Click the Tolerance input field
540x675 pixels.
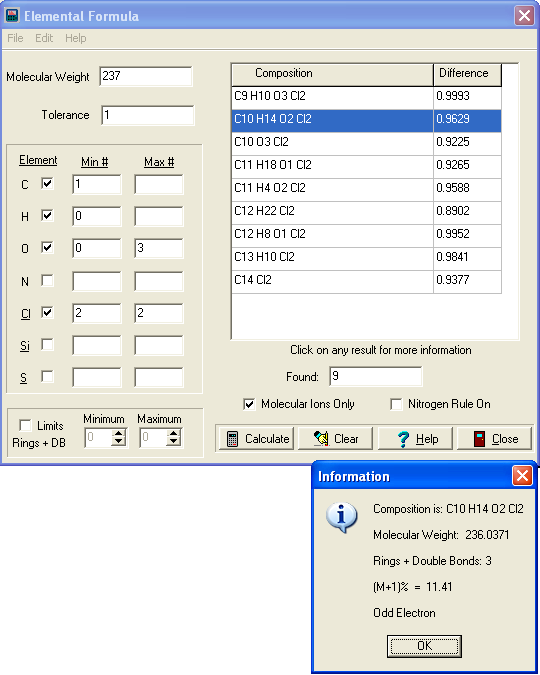148,115
